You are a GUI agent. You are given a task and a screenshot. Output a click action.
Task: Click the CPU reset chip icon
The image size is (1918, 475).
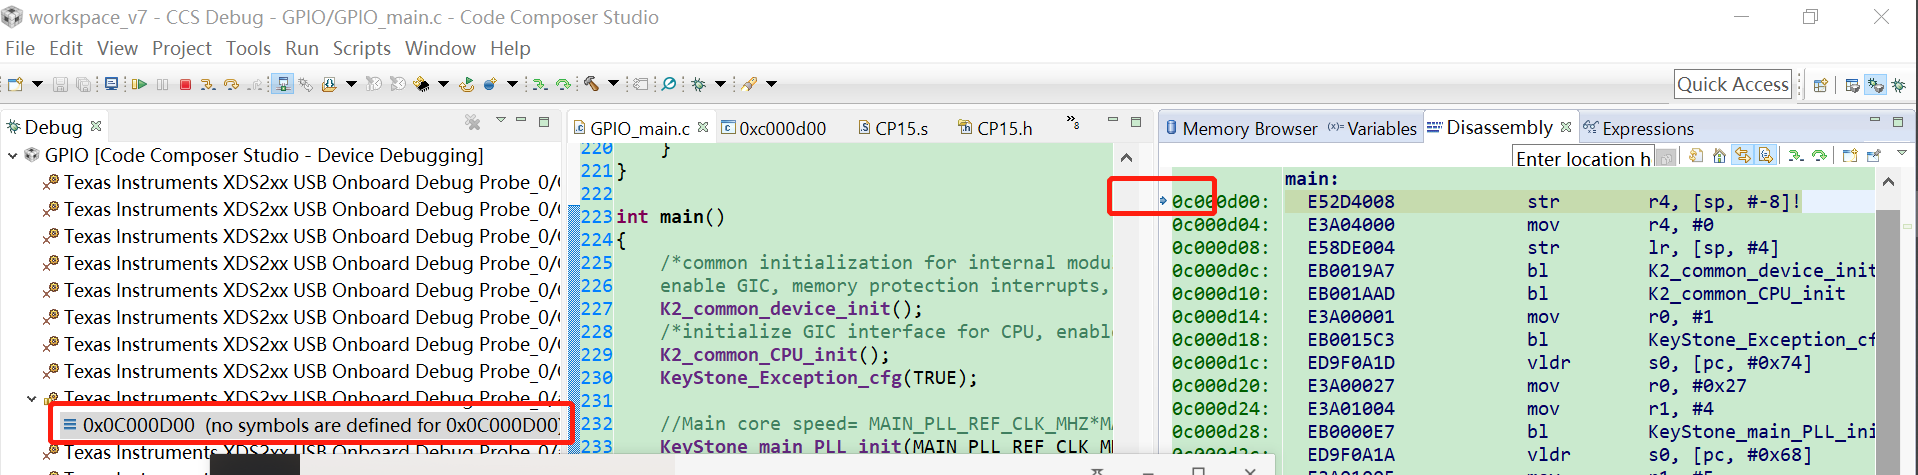tap(421, 84)
